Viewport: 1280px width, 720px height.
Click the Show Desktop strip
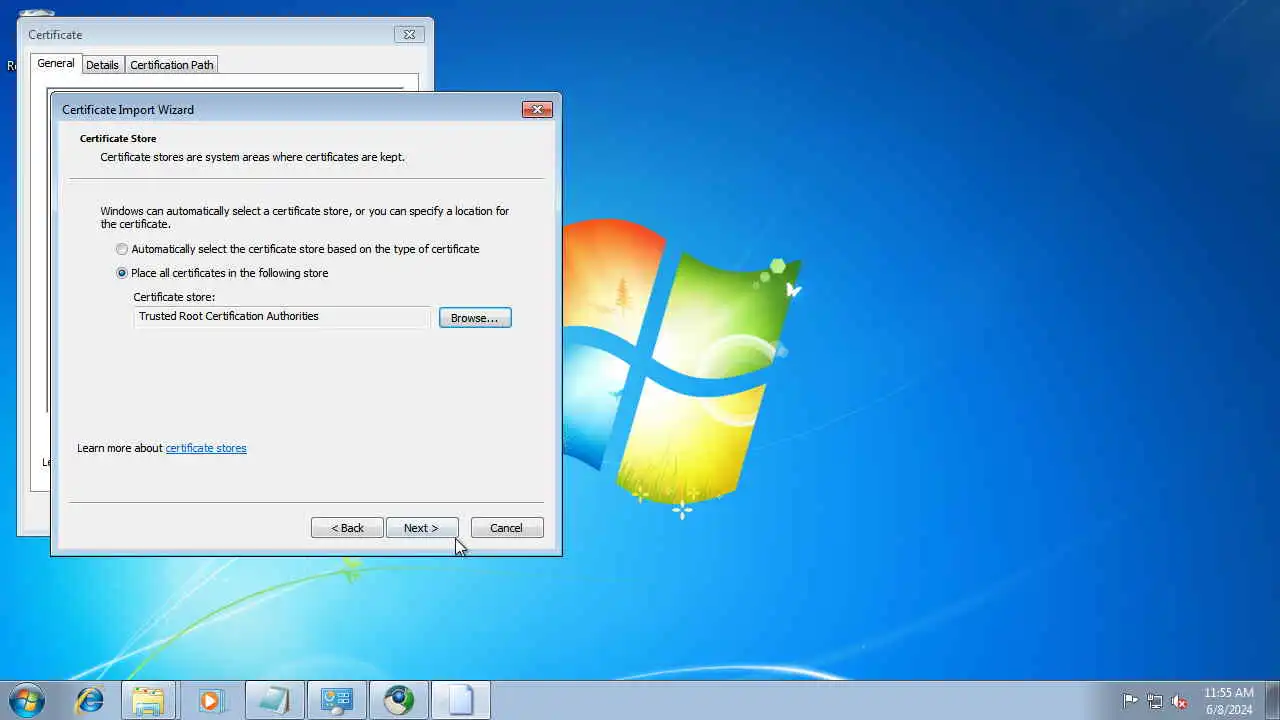[x=1272, y=700]
